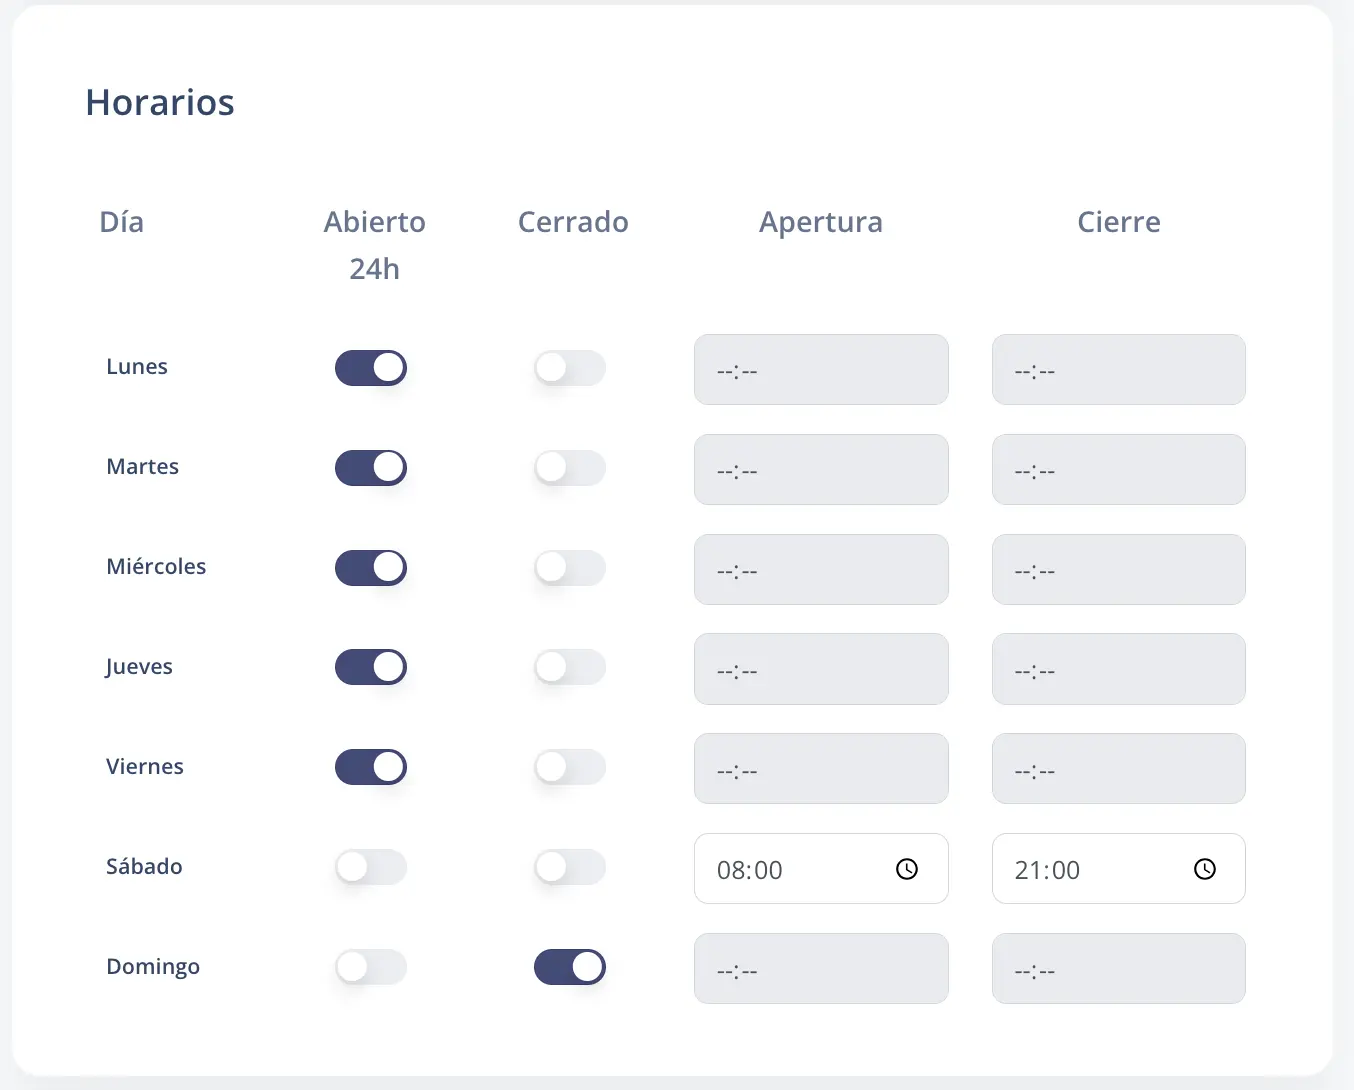The image size is (1354, 1090).
Task: Click the Cierre field for Lunes
Action: click(1118, 369)
